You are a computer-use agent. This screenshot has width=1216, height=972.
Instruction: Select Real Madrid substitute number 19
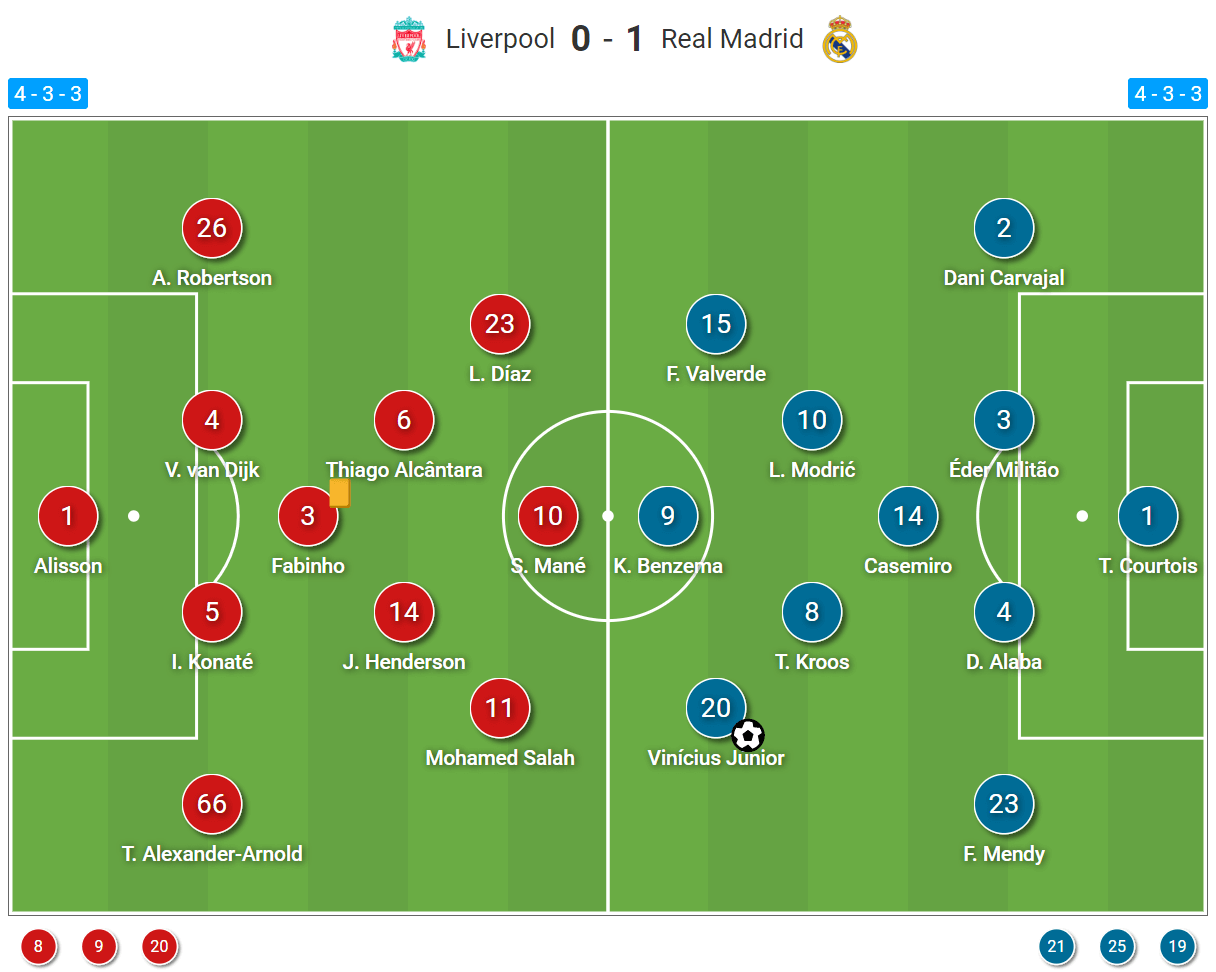click(x=1177, y=945)
